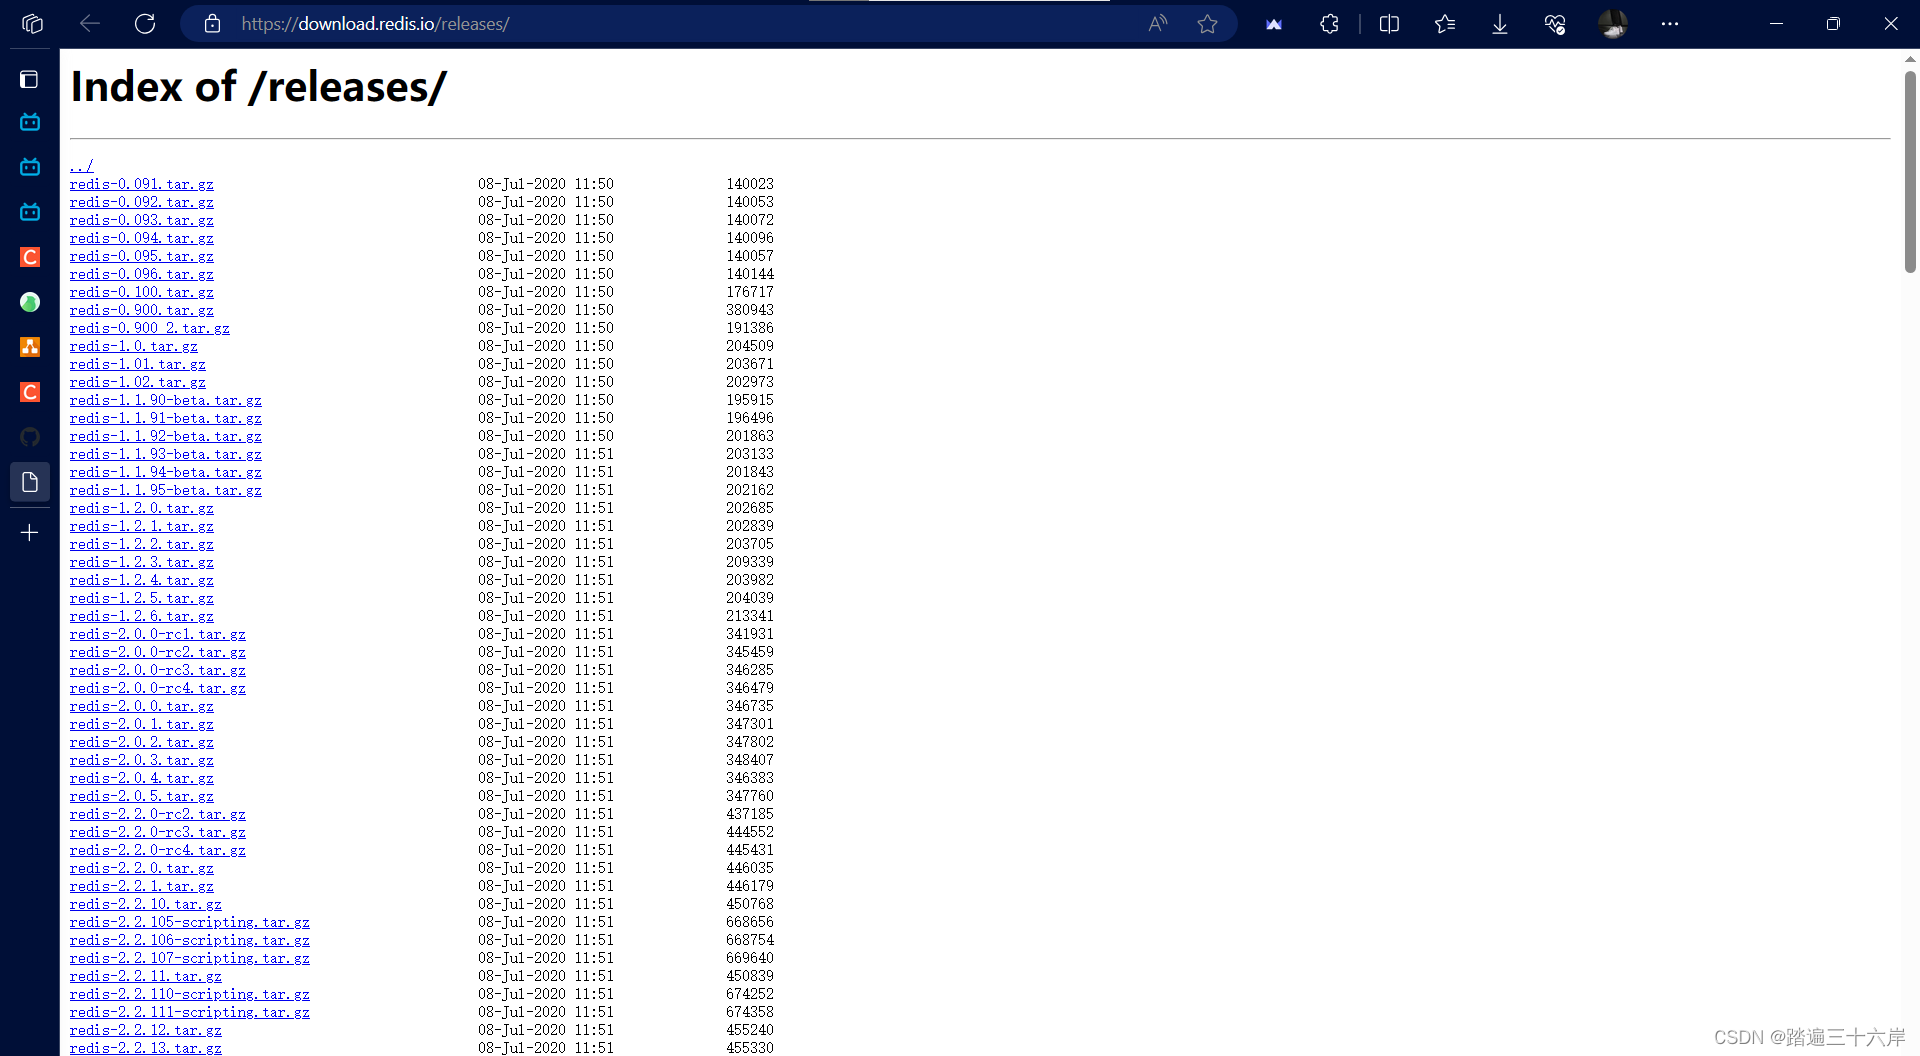This screenshot has height=1056, width=1920.
Task: Show the Downloads panel
Action: click(1500, 24)
